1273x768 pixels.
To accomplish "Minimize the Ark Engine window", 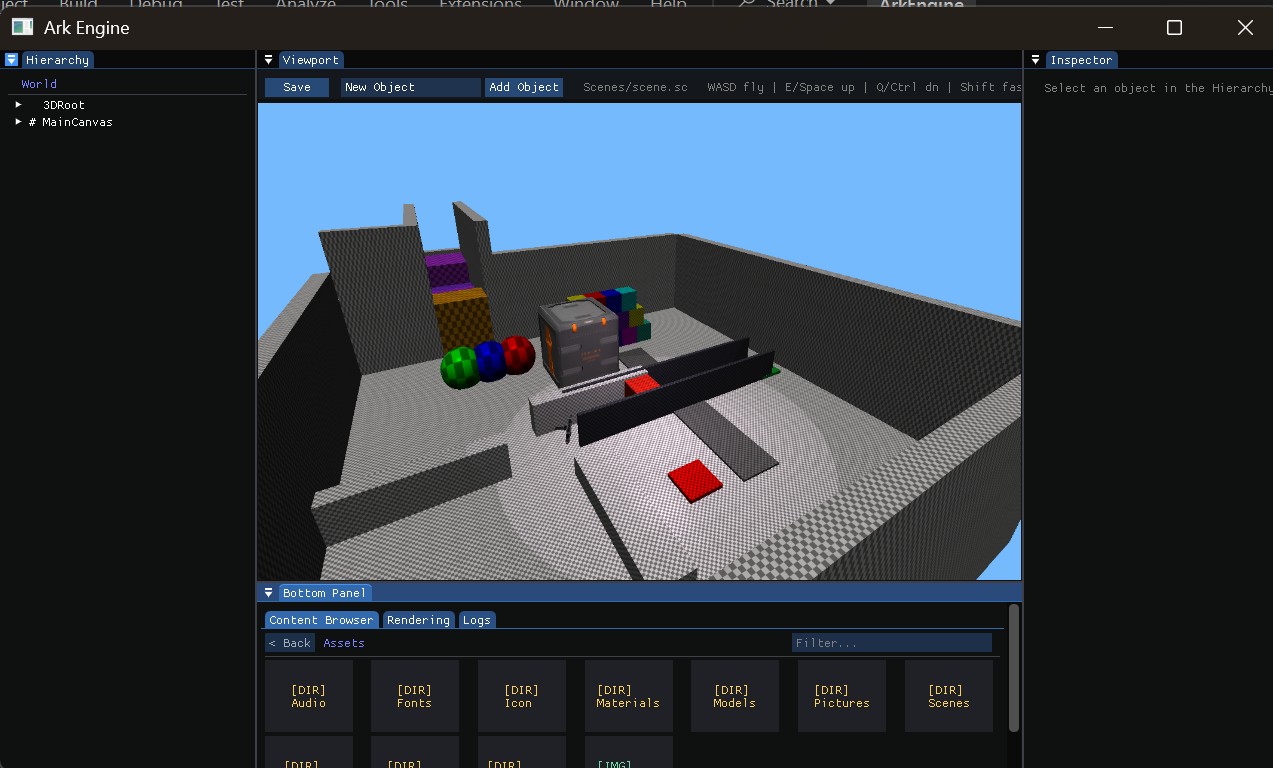I will click(x=1105, y=28).
